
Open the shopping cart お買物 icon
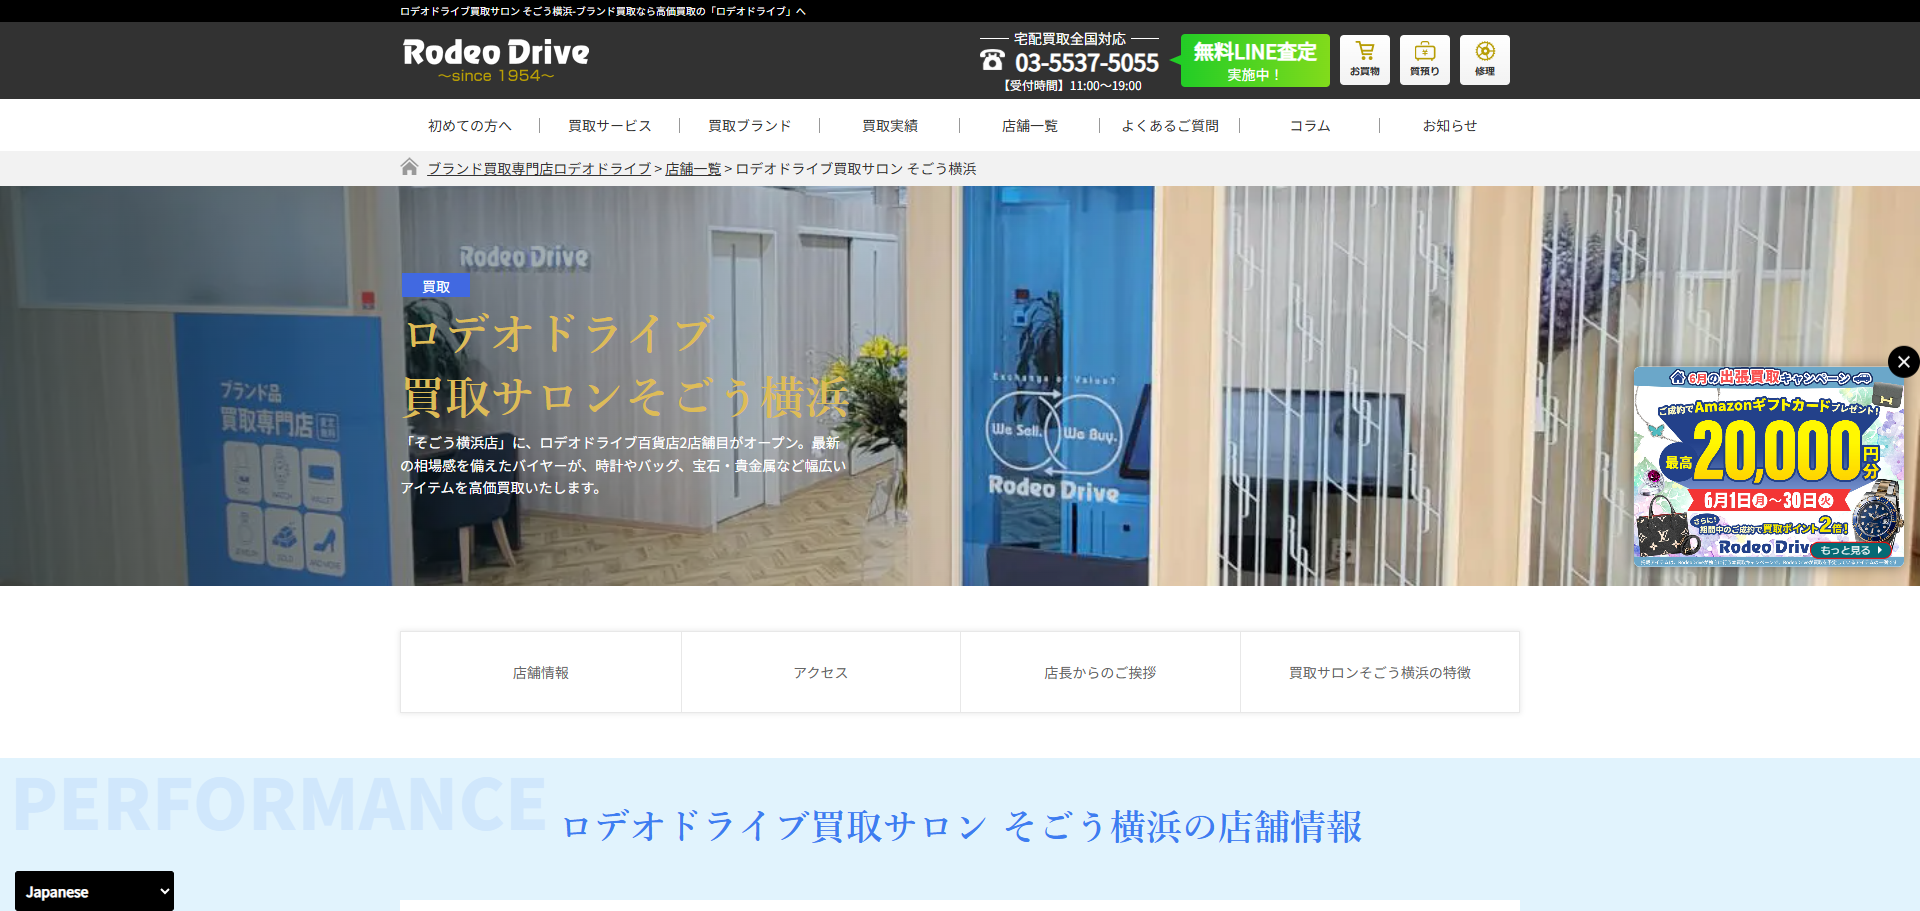click(1365, 60)
